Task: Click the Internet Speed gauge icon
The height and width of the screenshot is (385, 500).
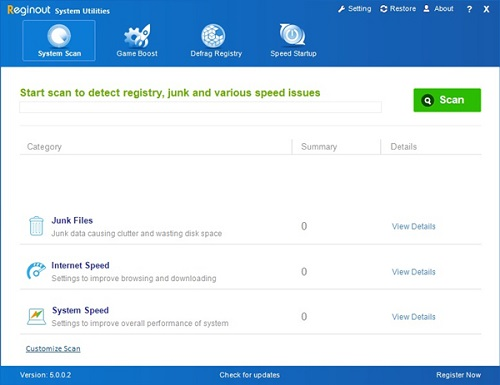Action: pyautogui.click(x=36, y=270)
